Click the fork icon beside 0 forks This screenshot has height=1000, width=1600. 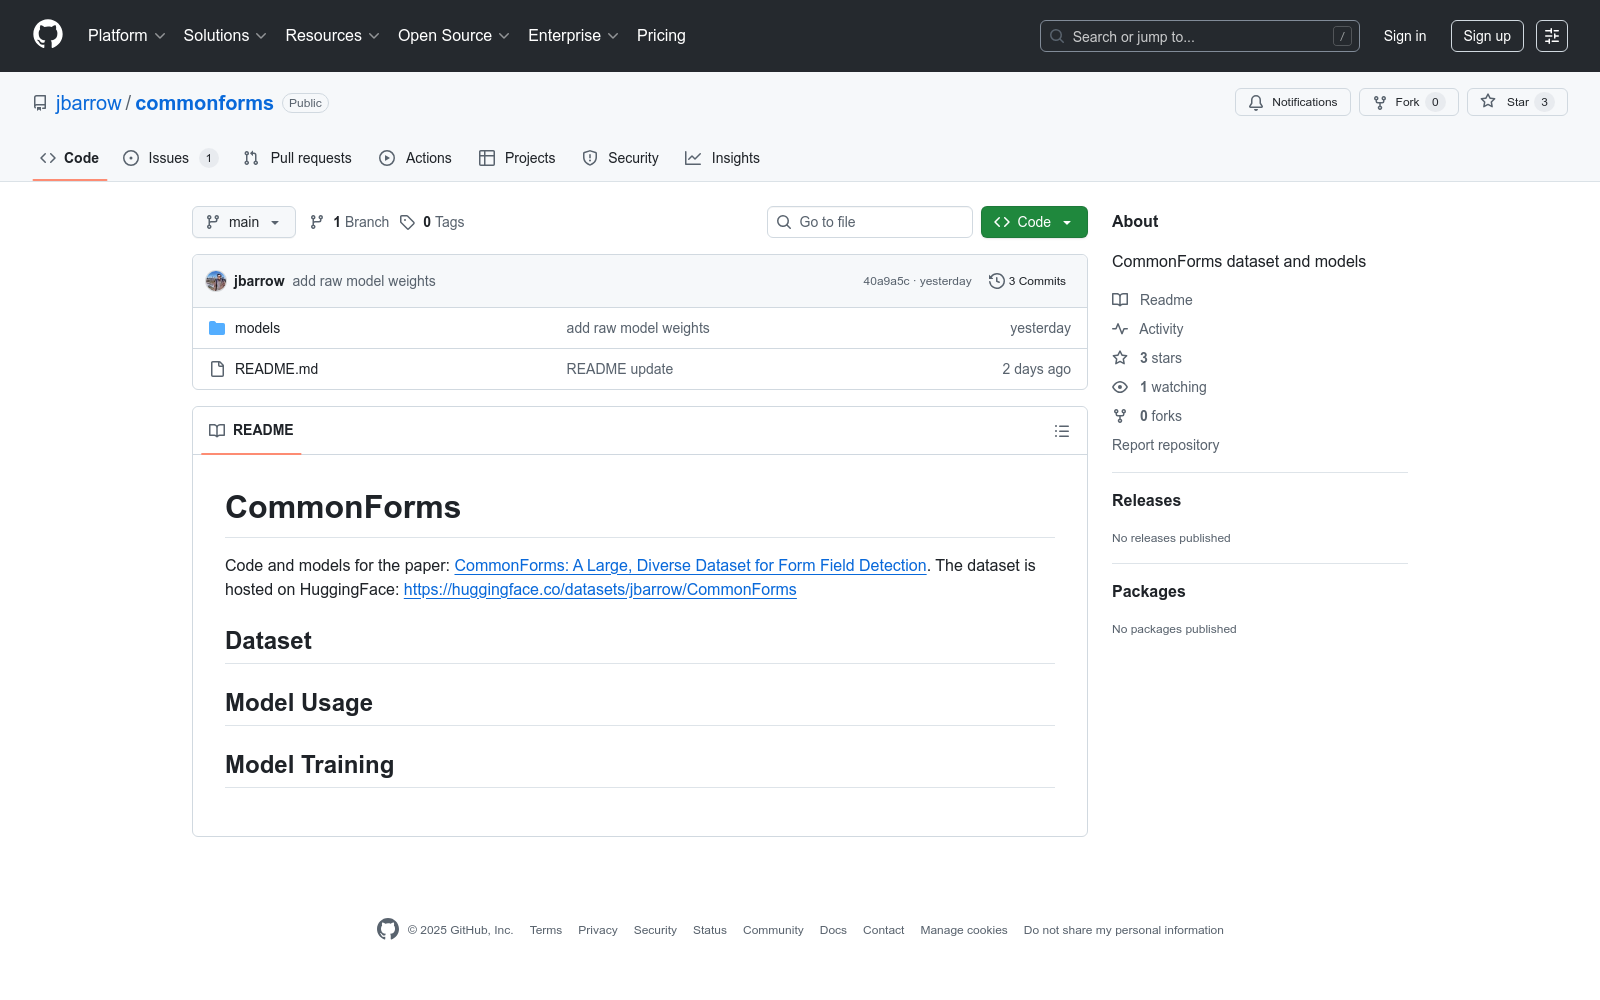1120,416
